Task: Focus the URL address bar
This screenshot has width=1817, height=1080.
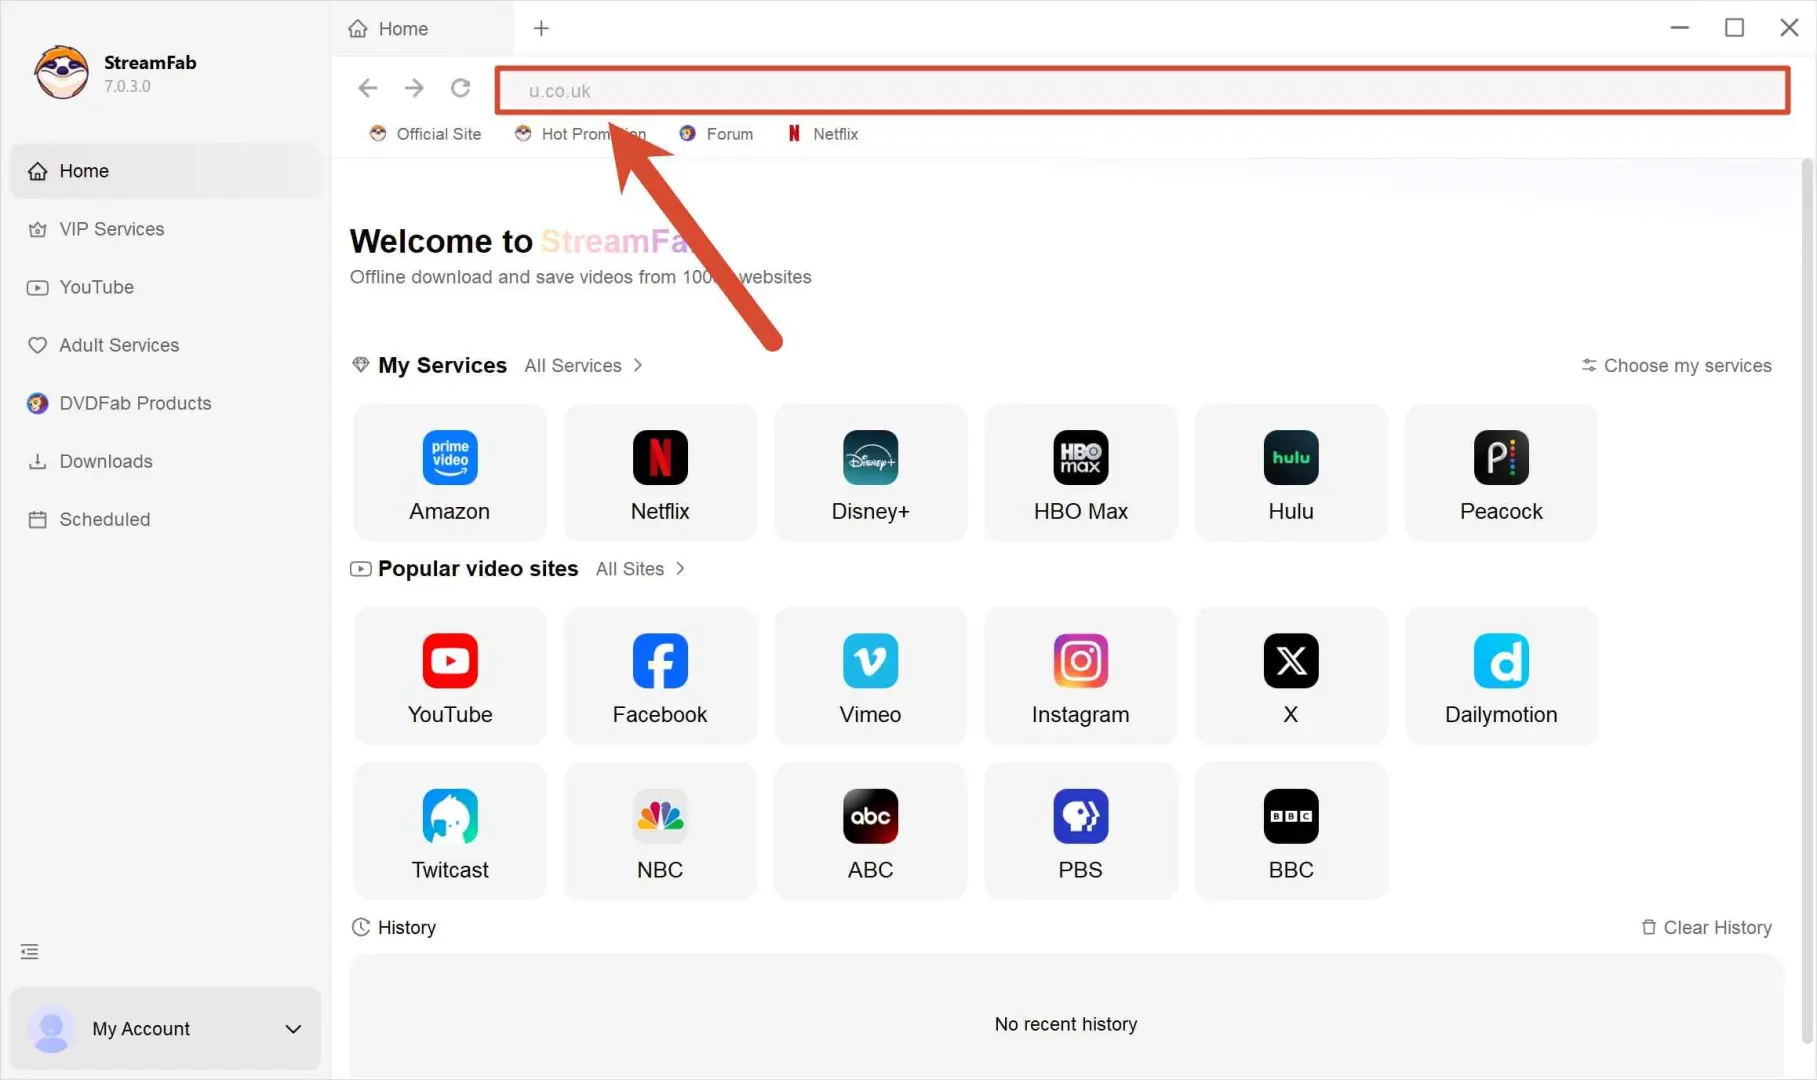Action: [x=1142, y=90]
